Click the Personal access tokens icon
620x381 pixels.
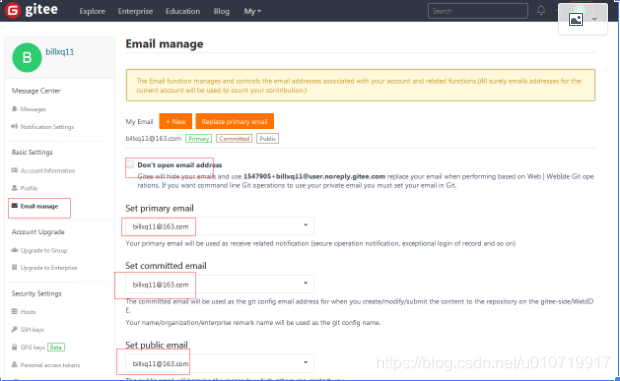point(15,364)
